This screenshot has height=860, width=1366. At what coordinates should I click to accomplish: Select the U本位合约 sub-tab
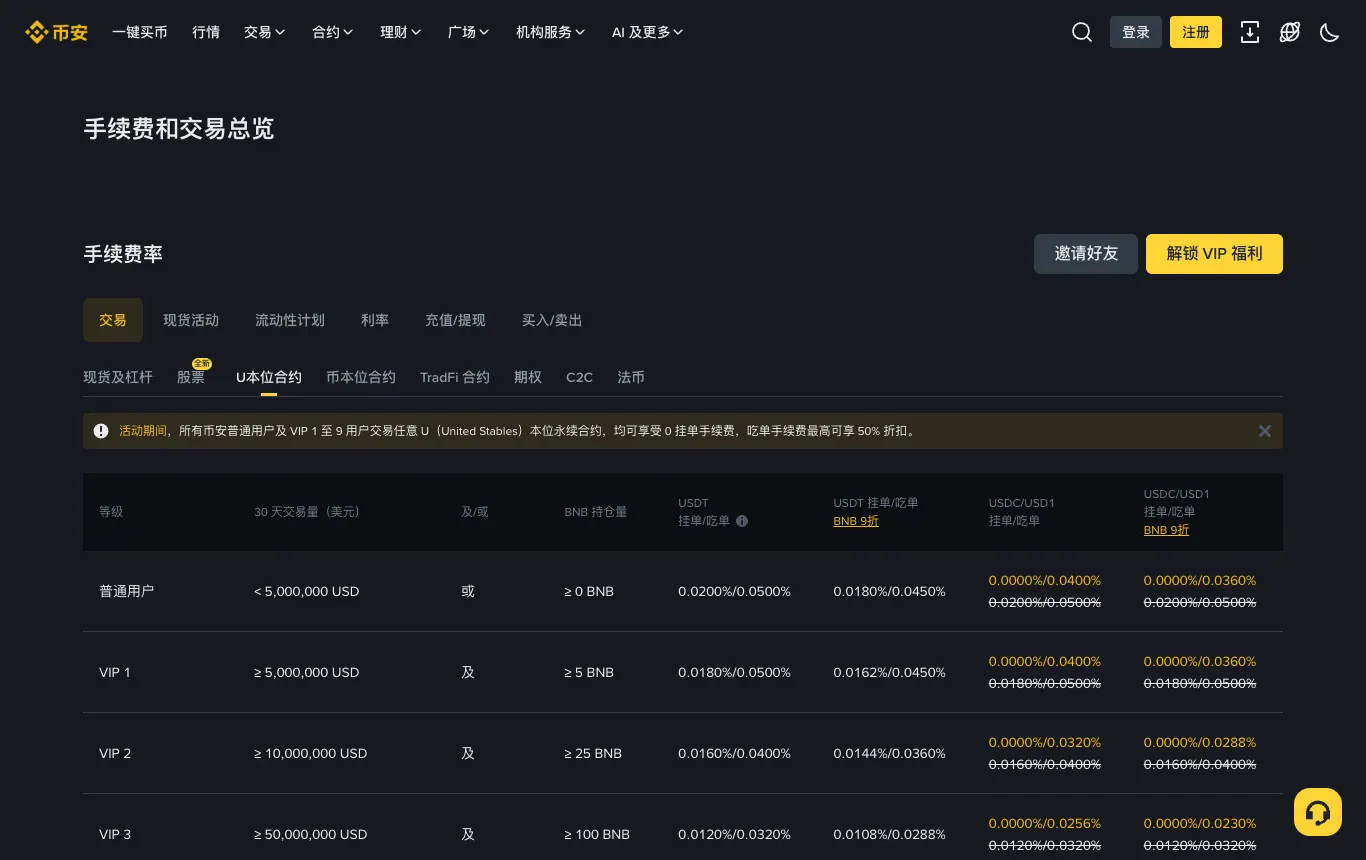pos(269,377)
